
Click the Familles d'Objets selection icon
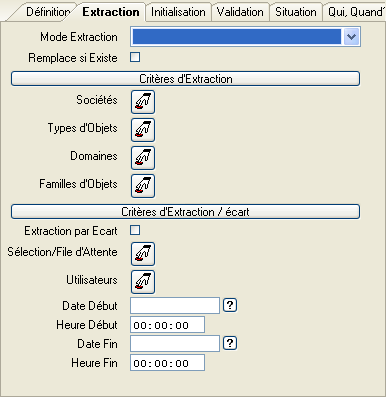click(143, 186)
